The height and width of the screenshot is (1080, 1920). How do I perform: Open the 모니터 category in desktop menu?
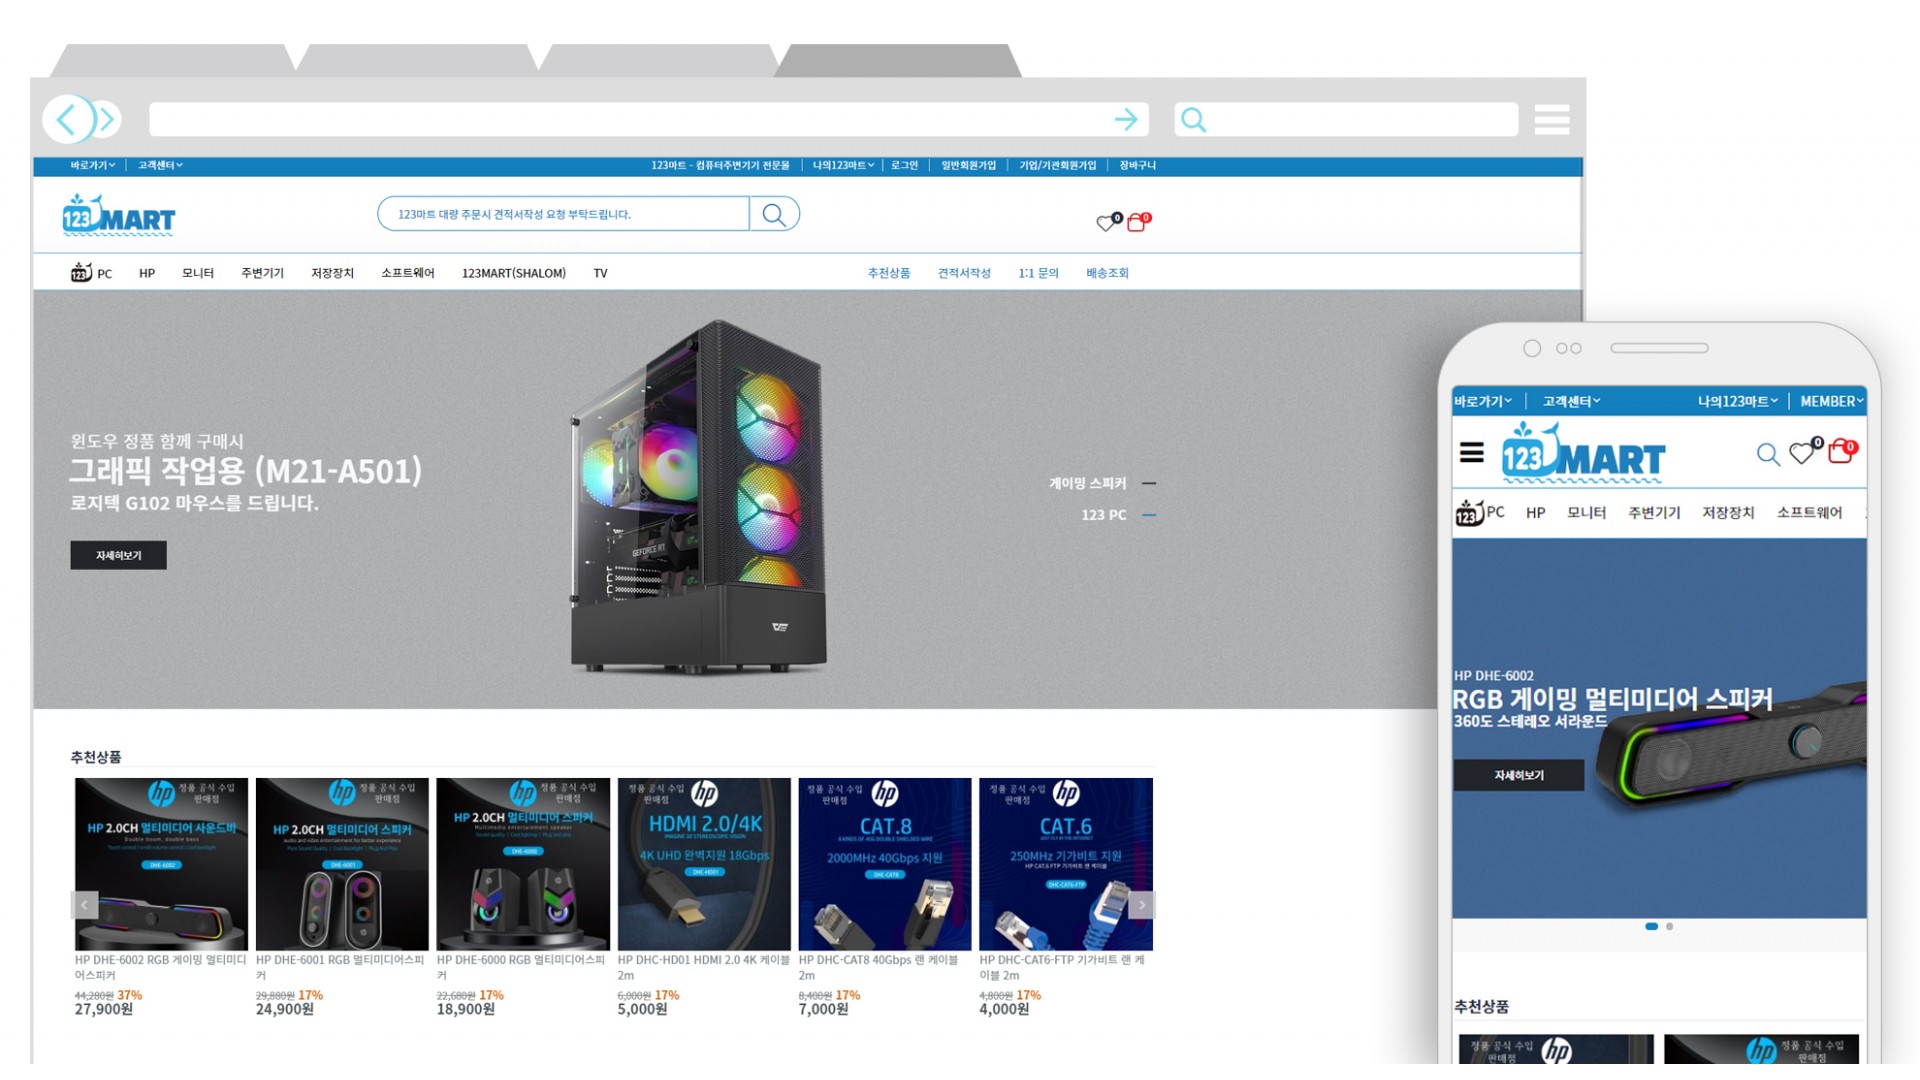[198, 273]
